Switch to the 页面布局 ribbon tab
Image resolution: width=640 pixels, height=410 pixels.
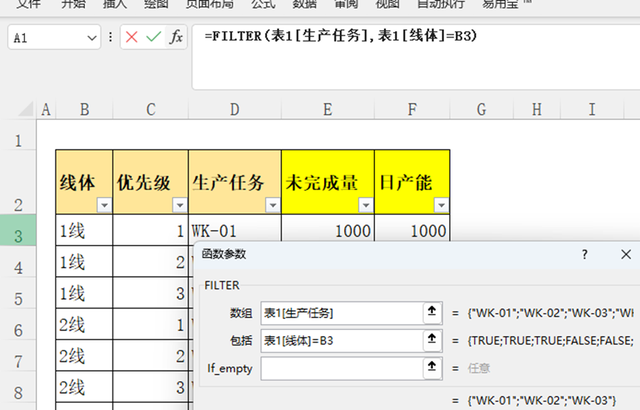tap(209, 4)
